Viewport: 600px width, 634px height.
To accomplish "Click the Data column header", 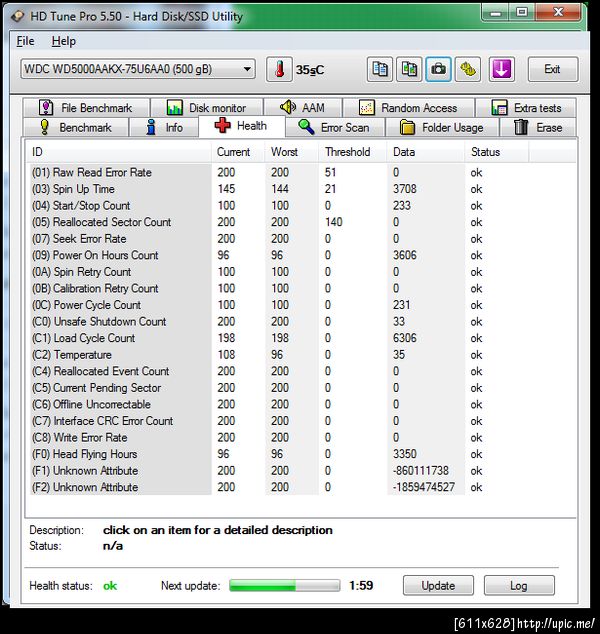I will pos(426,152).
